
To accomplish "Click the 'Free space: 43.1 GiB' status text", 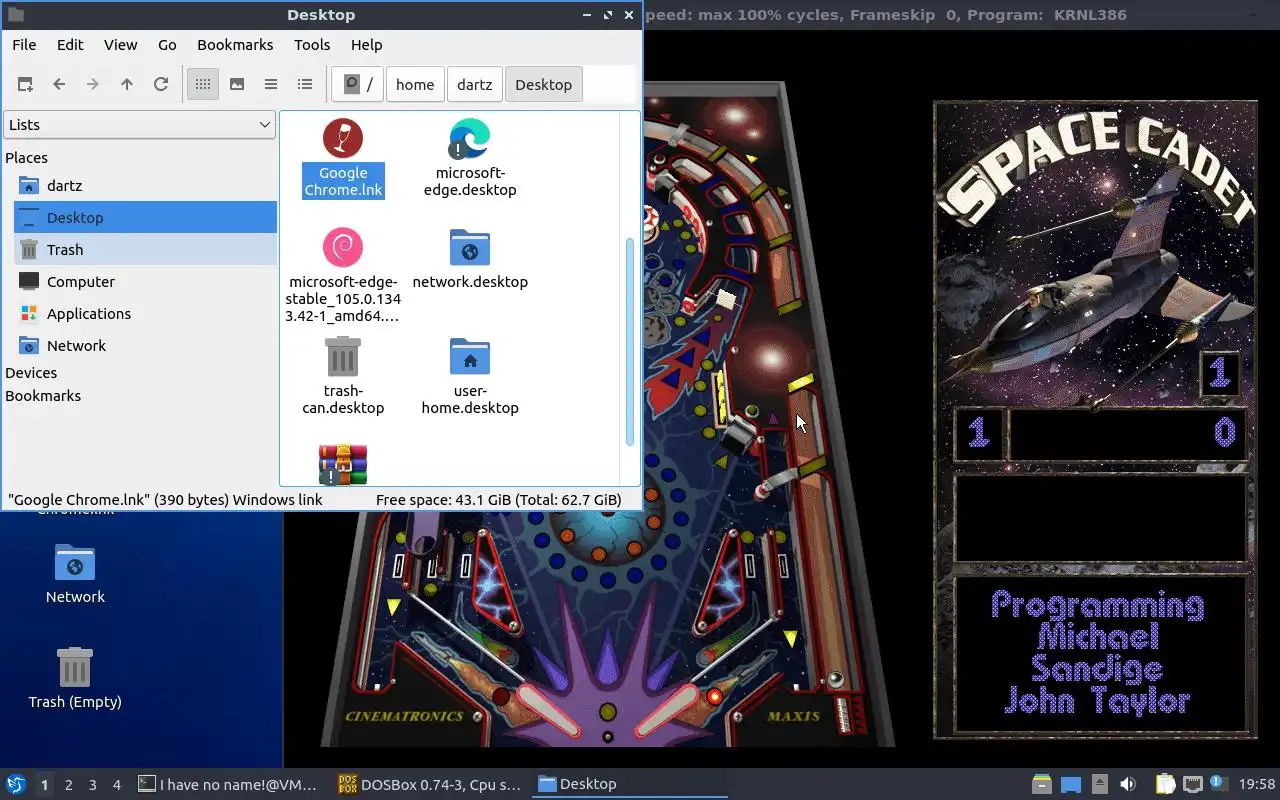I will 498,500.
